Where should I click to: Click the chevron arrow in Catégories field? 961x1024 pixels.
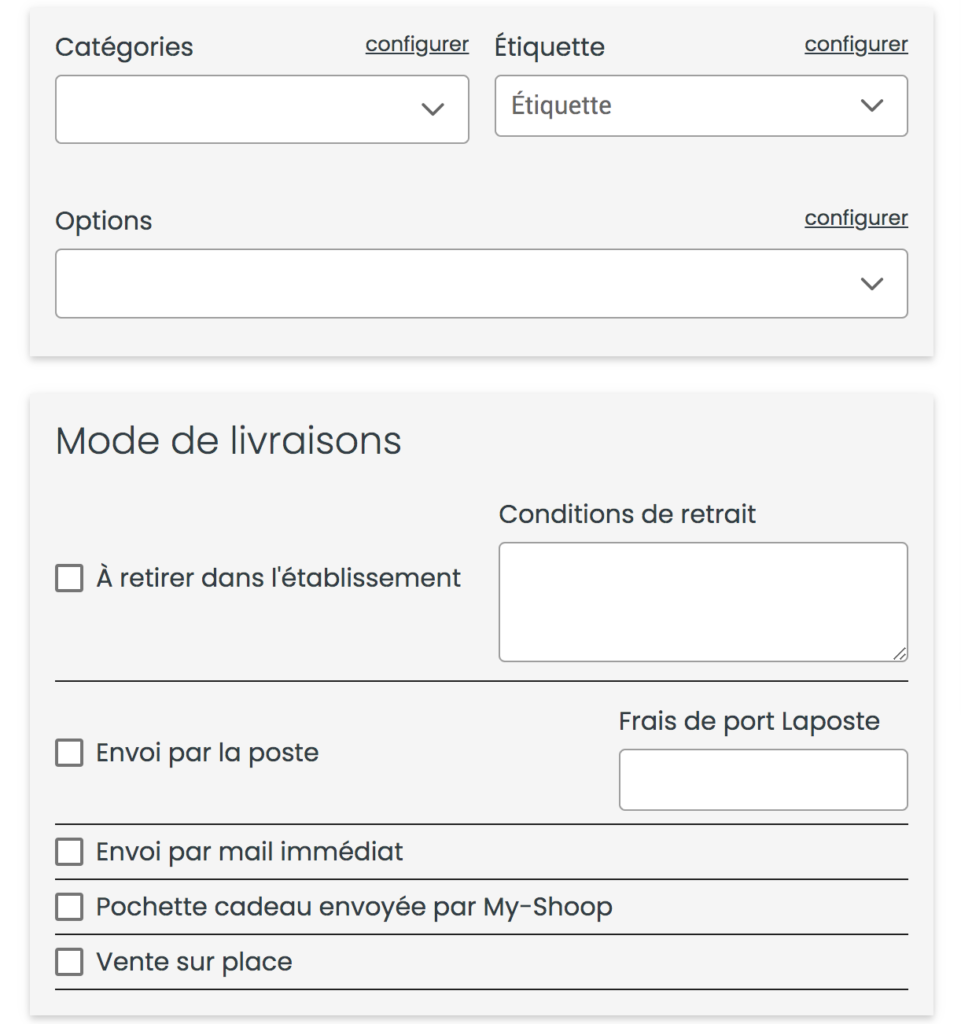pos(432,109)
